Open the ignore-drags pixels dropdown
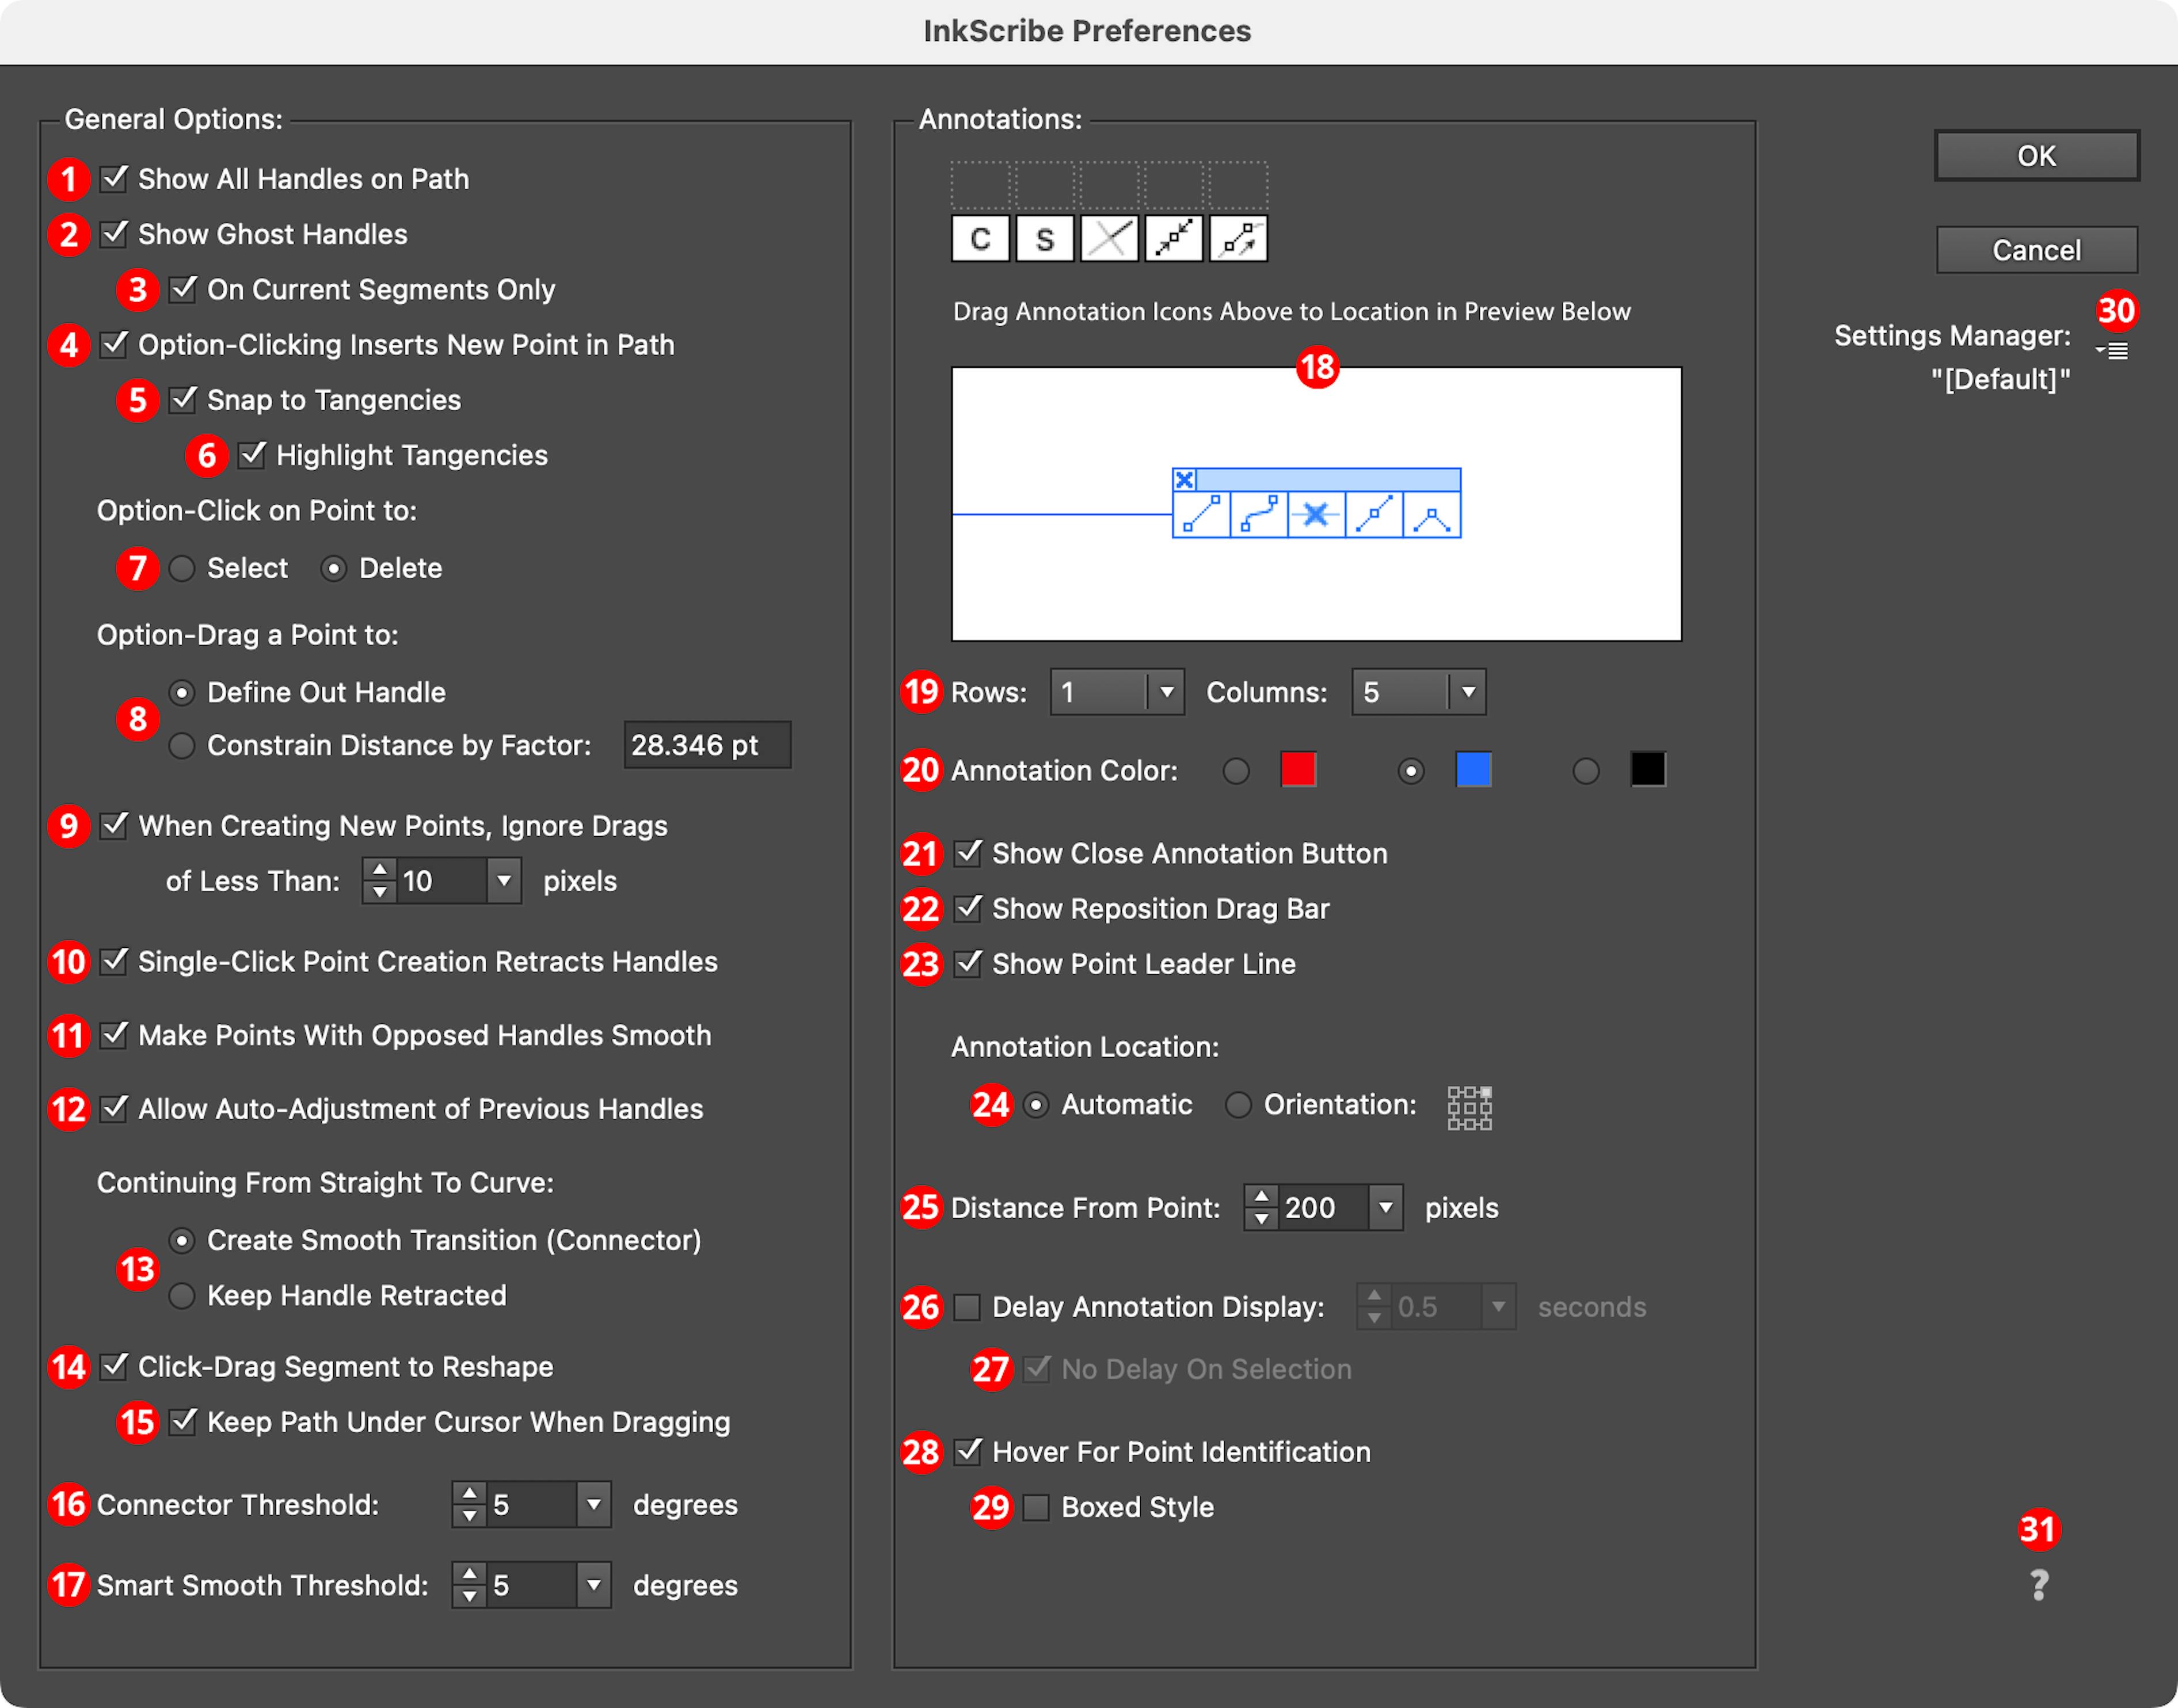This screenshot has width=2178, height=1708. click(503, 881)
